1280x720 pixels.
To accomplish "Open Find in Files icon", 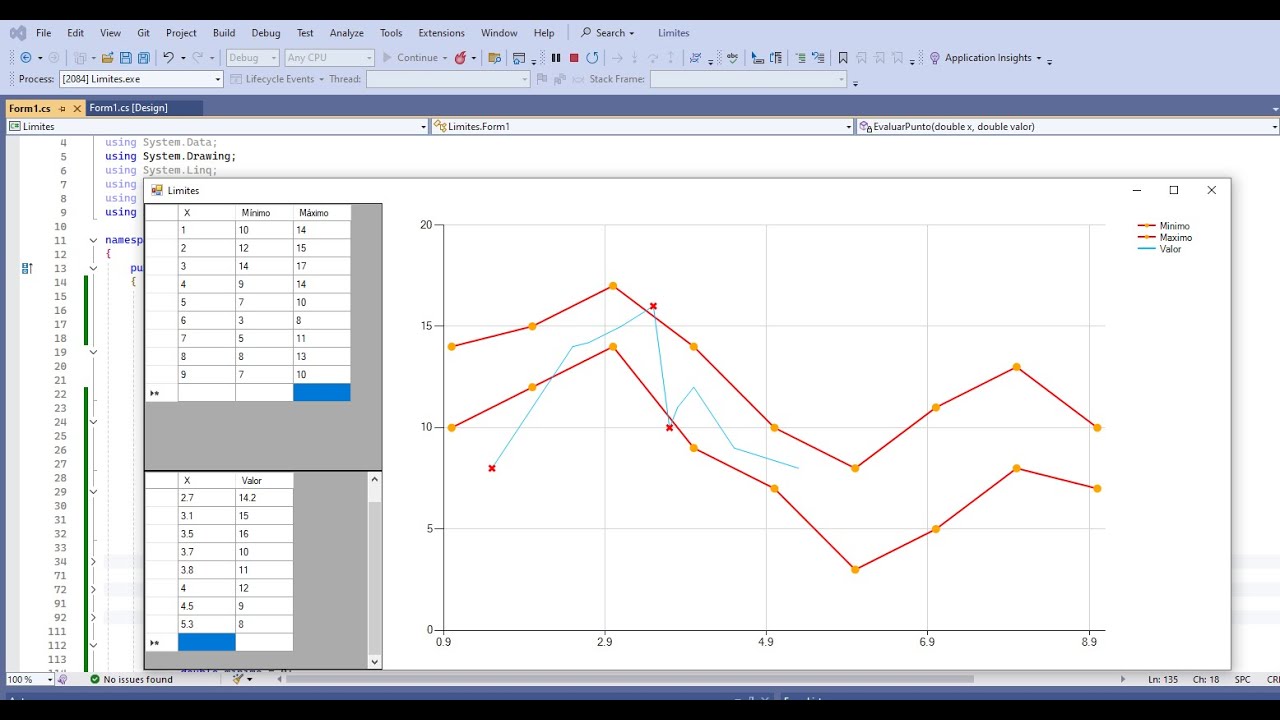I will (494, 58).
